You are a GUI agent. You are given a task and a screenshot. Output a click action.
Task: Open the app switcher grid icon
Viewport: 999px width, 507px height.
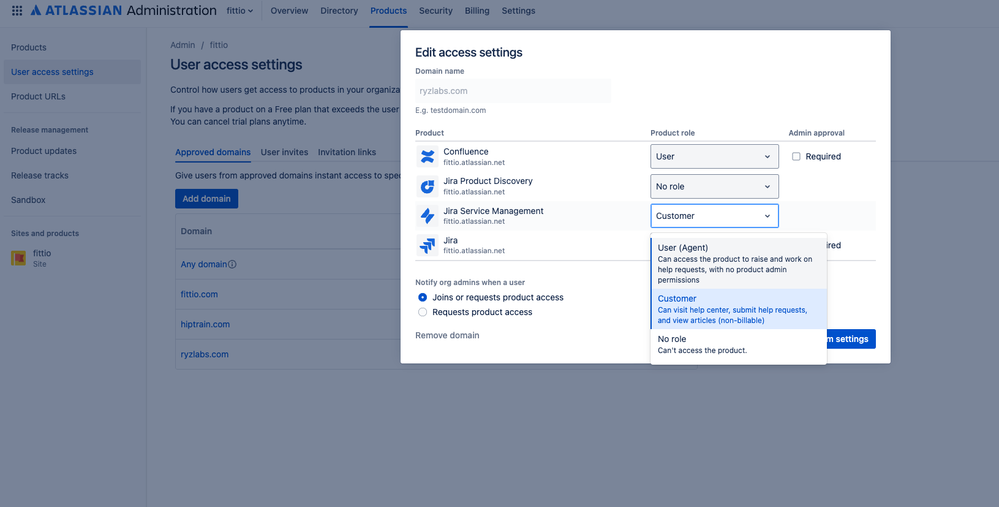tap(17, 11)
